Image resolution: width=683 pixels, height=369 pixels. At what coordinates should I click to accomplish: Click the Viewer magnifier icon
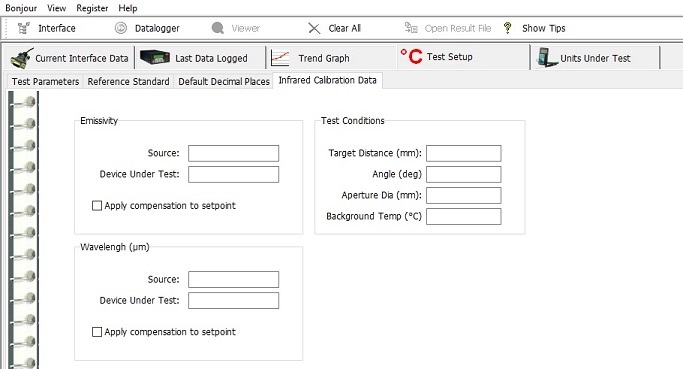pos(217,28)
